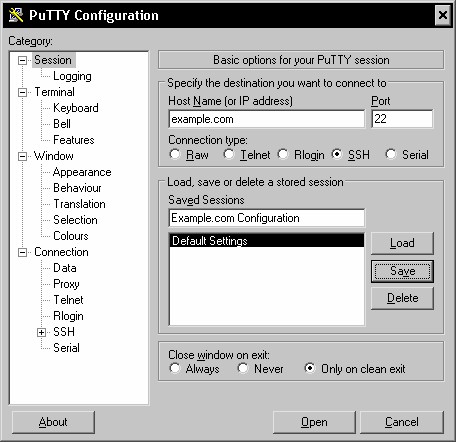Screen dimensions: 456x442
Task: Focus the Saved Sessions name field
Action: click(267, 218)
